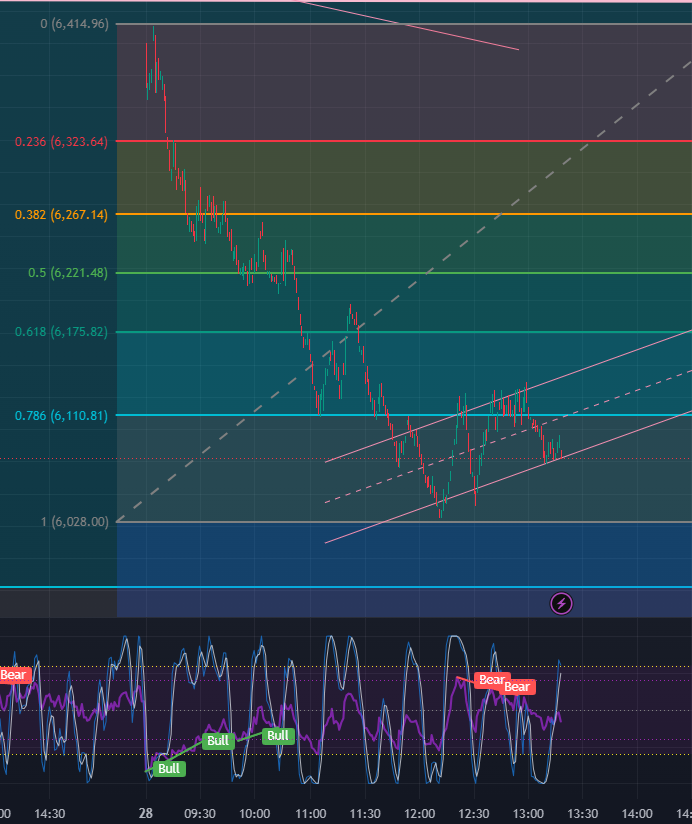The height and width of the screenshot is (824, 692).
Task: Click the 14:00 time axis label
Action: click(637, 813)
